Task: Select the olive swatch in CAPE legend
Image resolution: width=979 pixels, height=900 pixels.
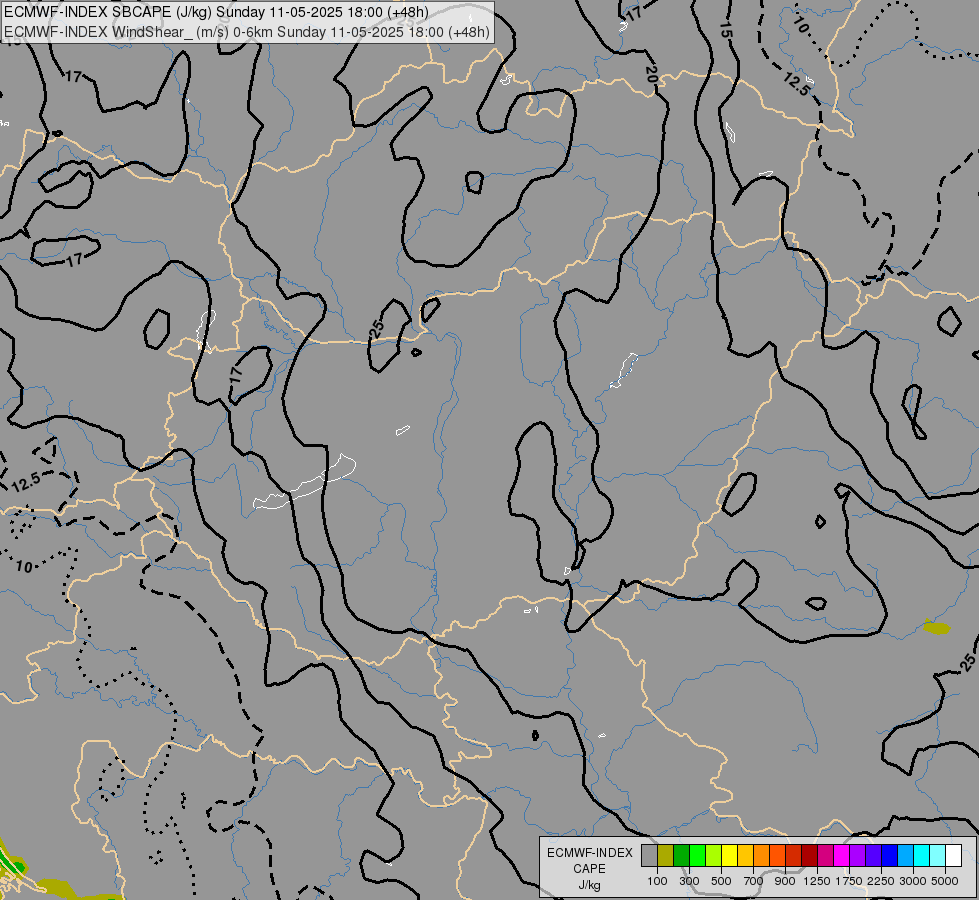Action: point(665,856)
